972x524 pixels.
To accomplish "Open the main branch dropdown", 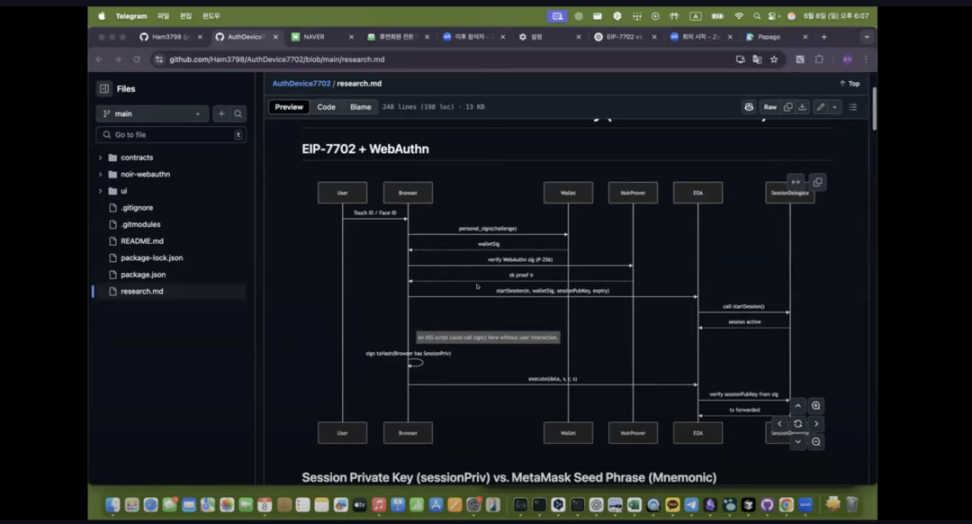I will (152, 113).
